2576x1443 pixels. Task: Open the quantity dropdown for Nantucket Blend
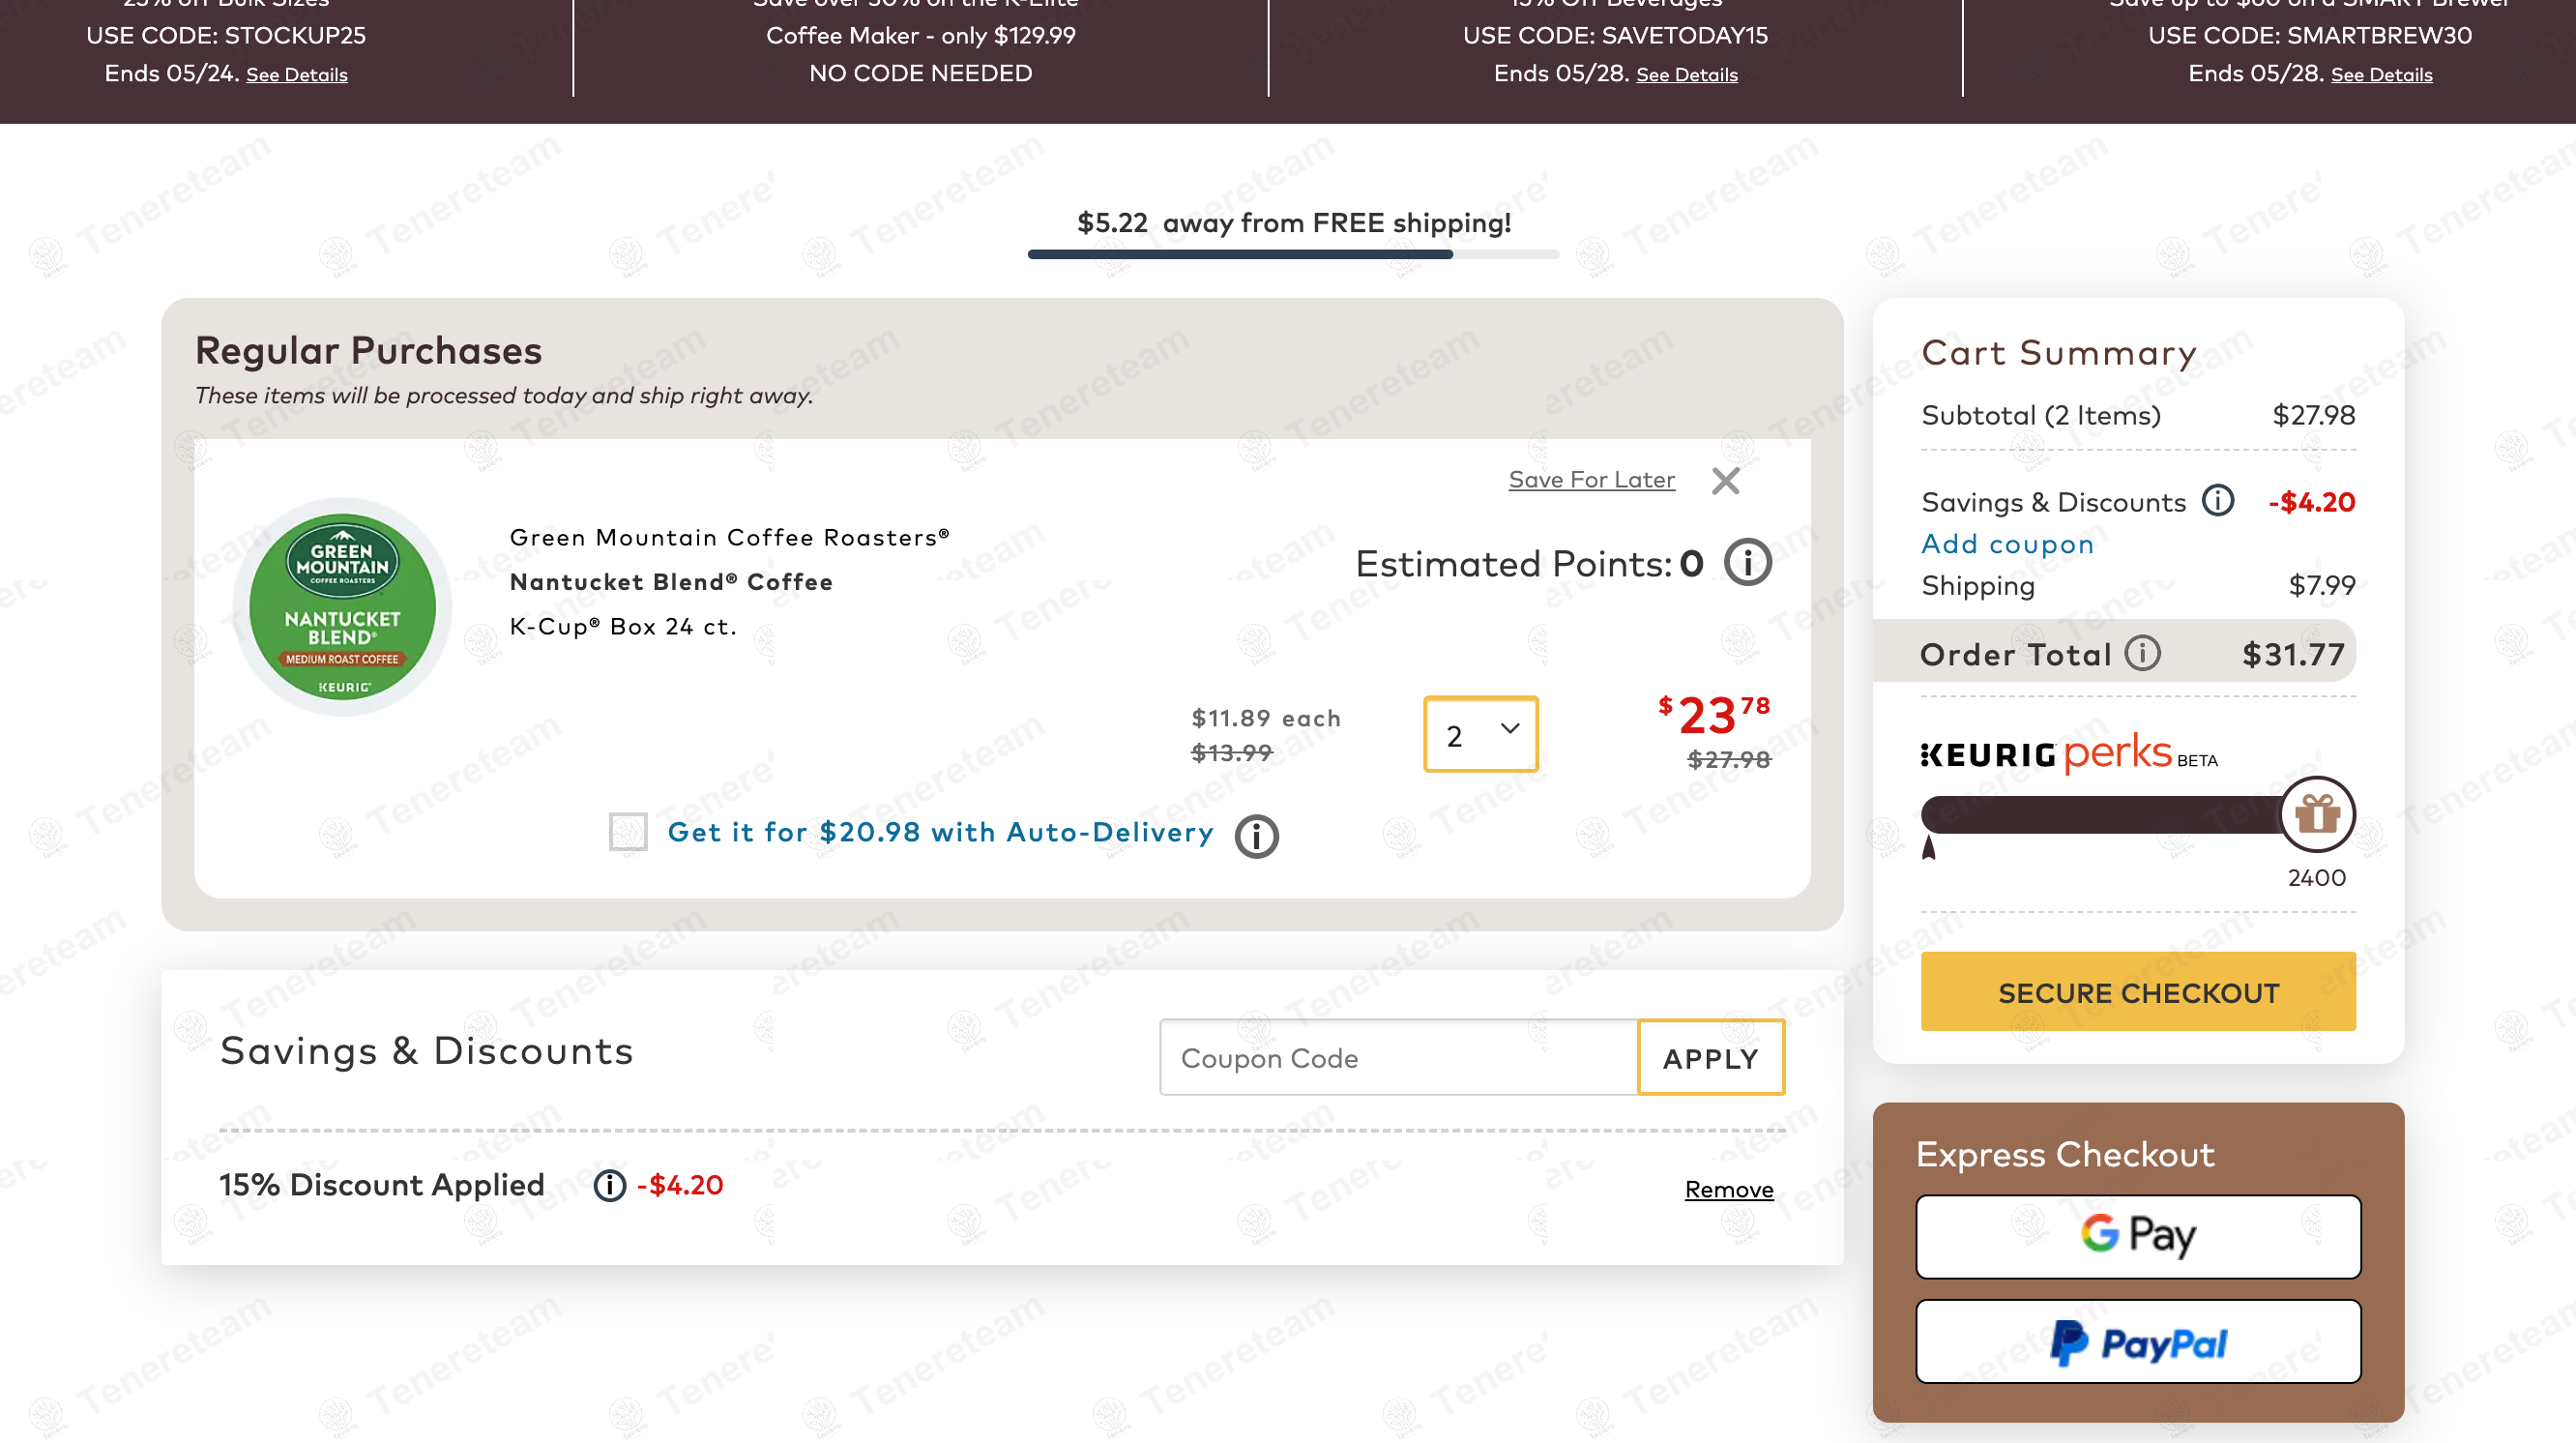pyautogui.click(x=1480, y=734)
